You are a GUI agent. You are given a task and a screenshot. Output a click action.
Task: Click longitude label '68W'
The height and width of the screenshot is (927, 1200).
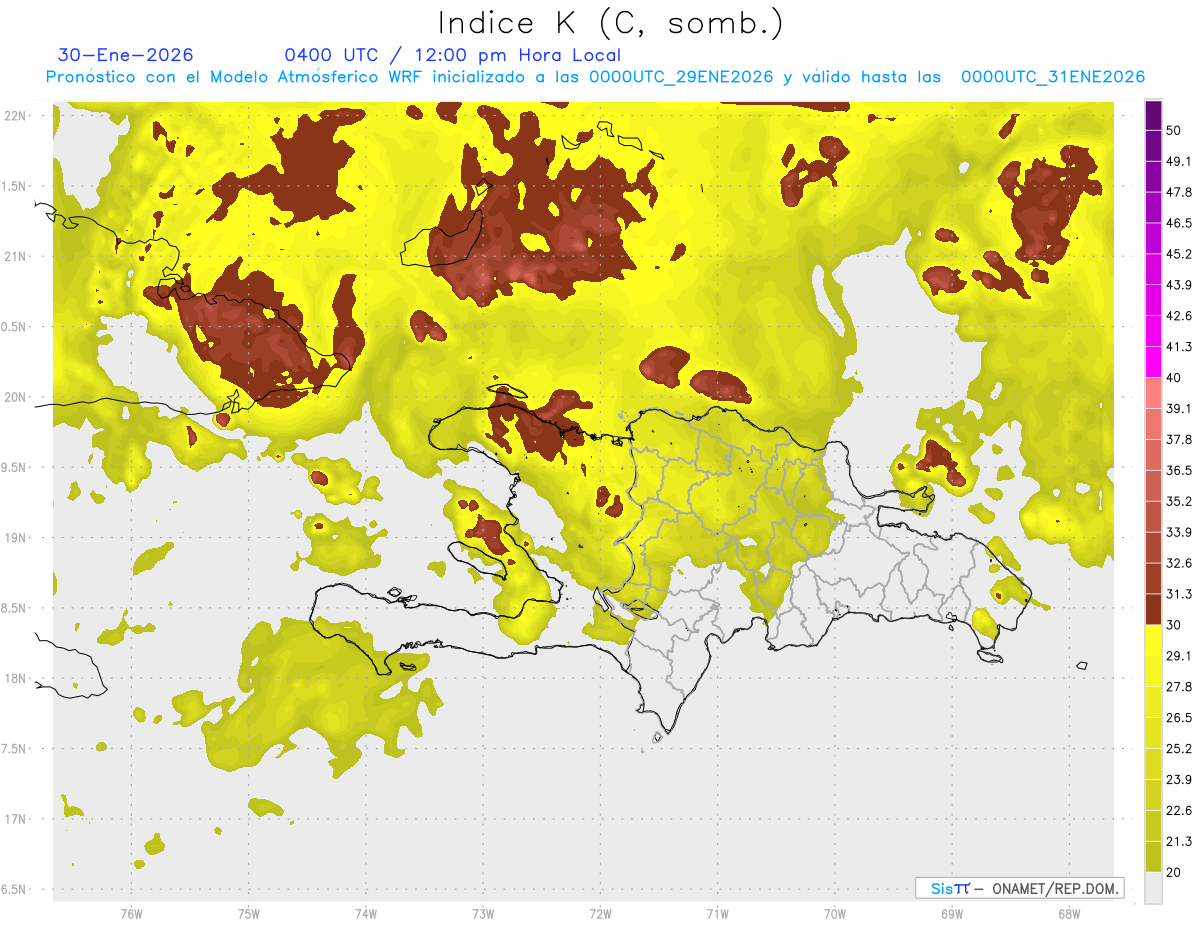pos(1068,914)
